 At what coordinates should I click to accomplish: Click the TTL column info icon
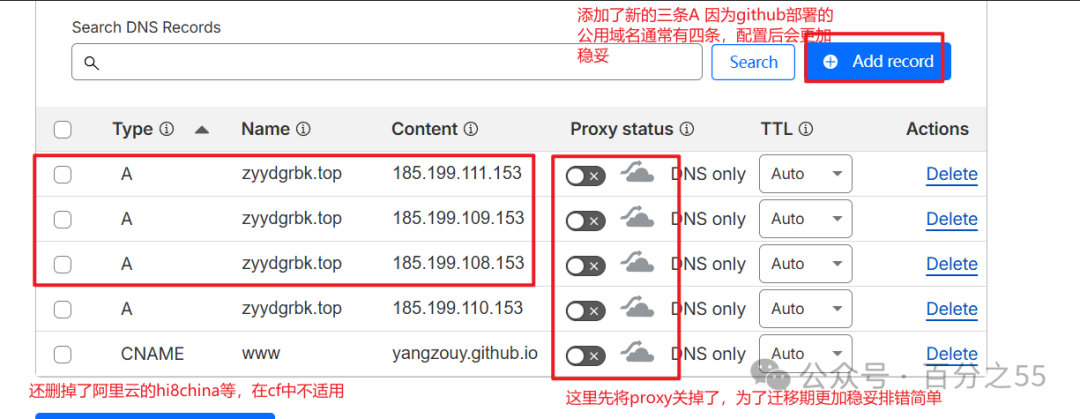pyautogui.click(x=806, y=129)
